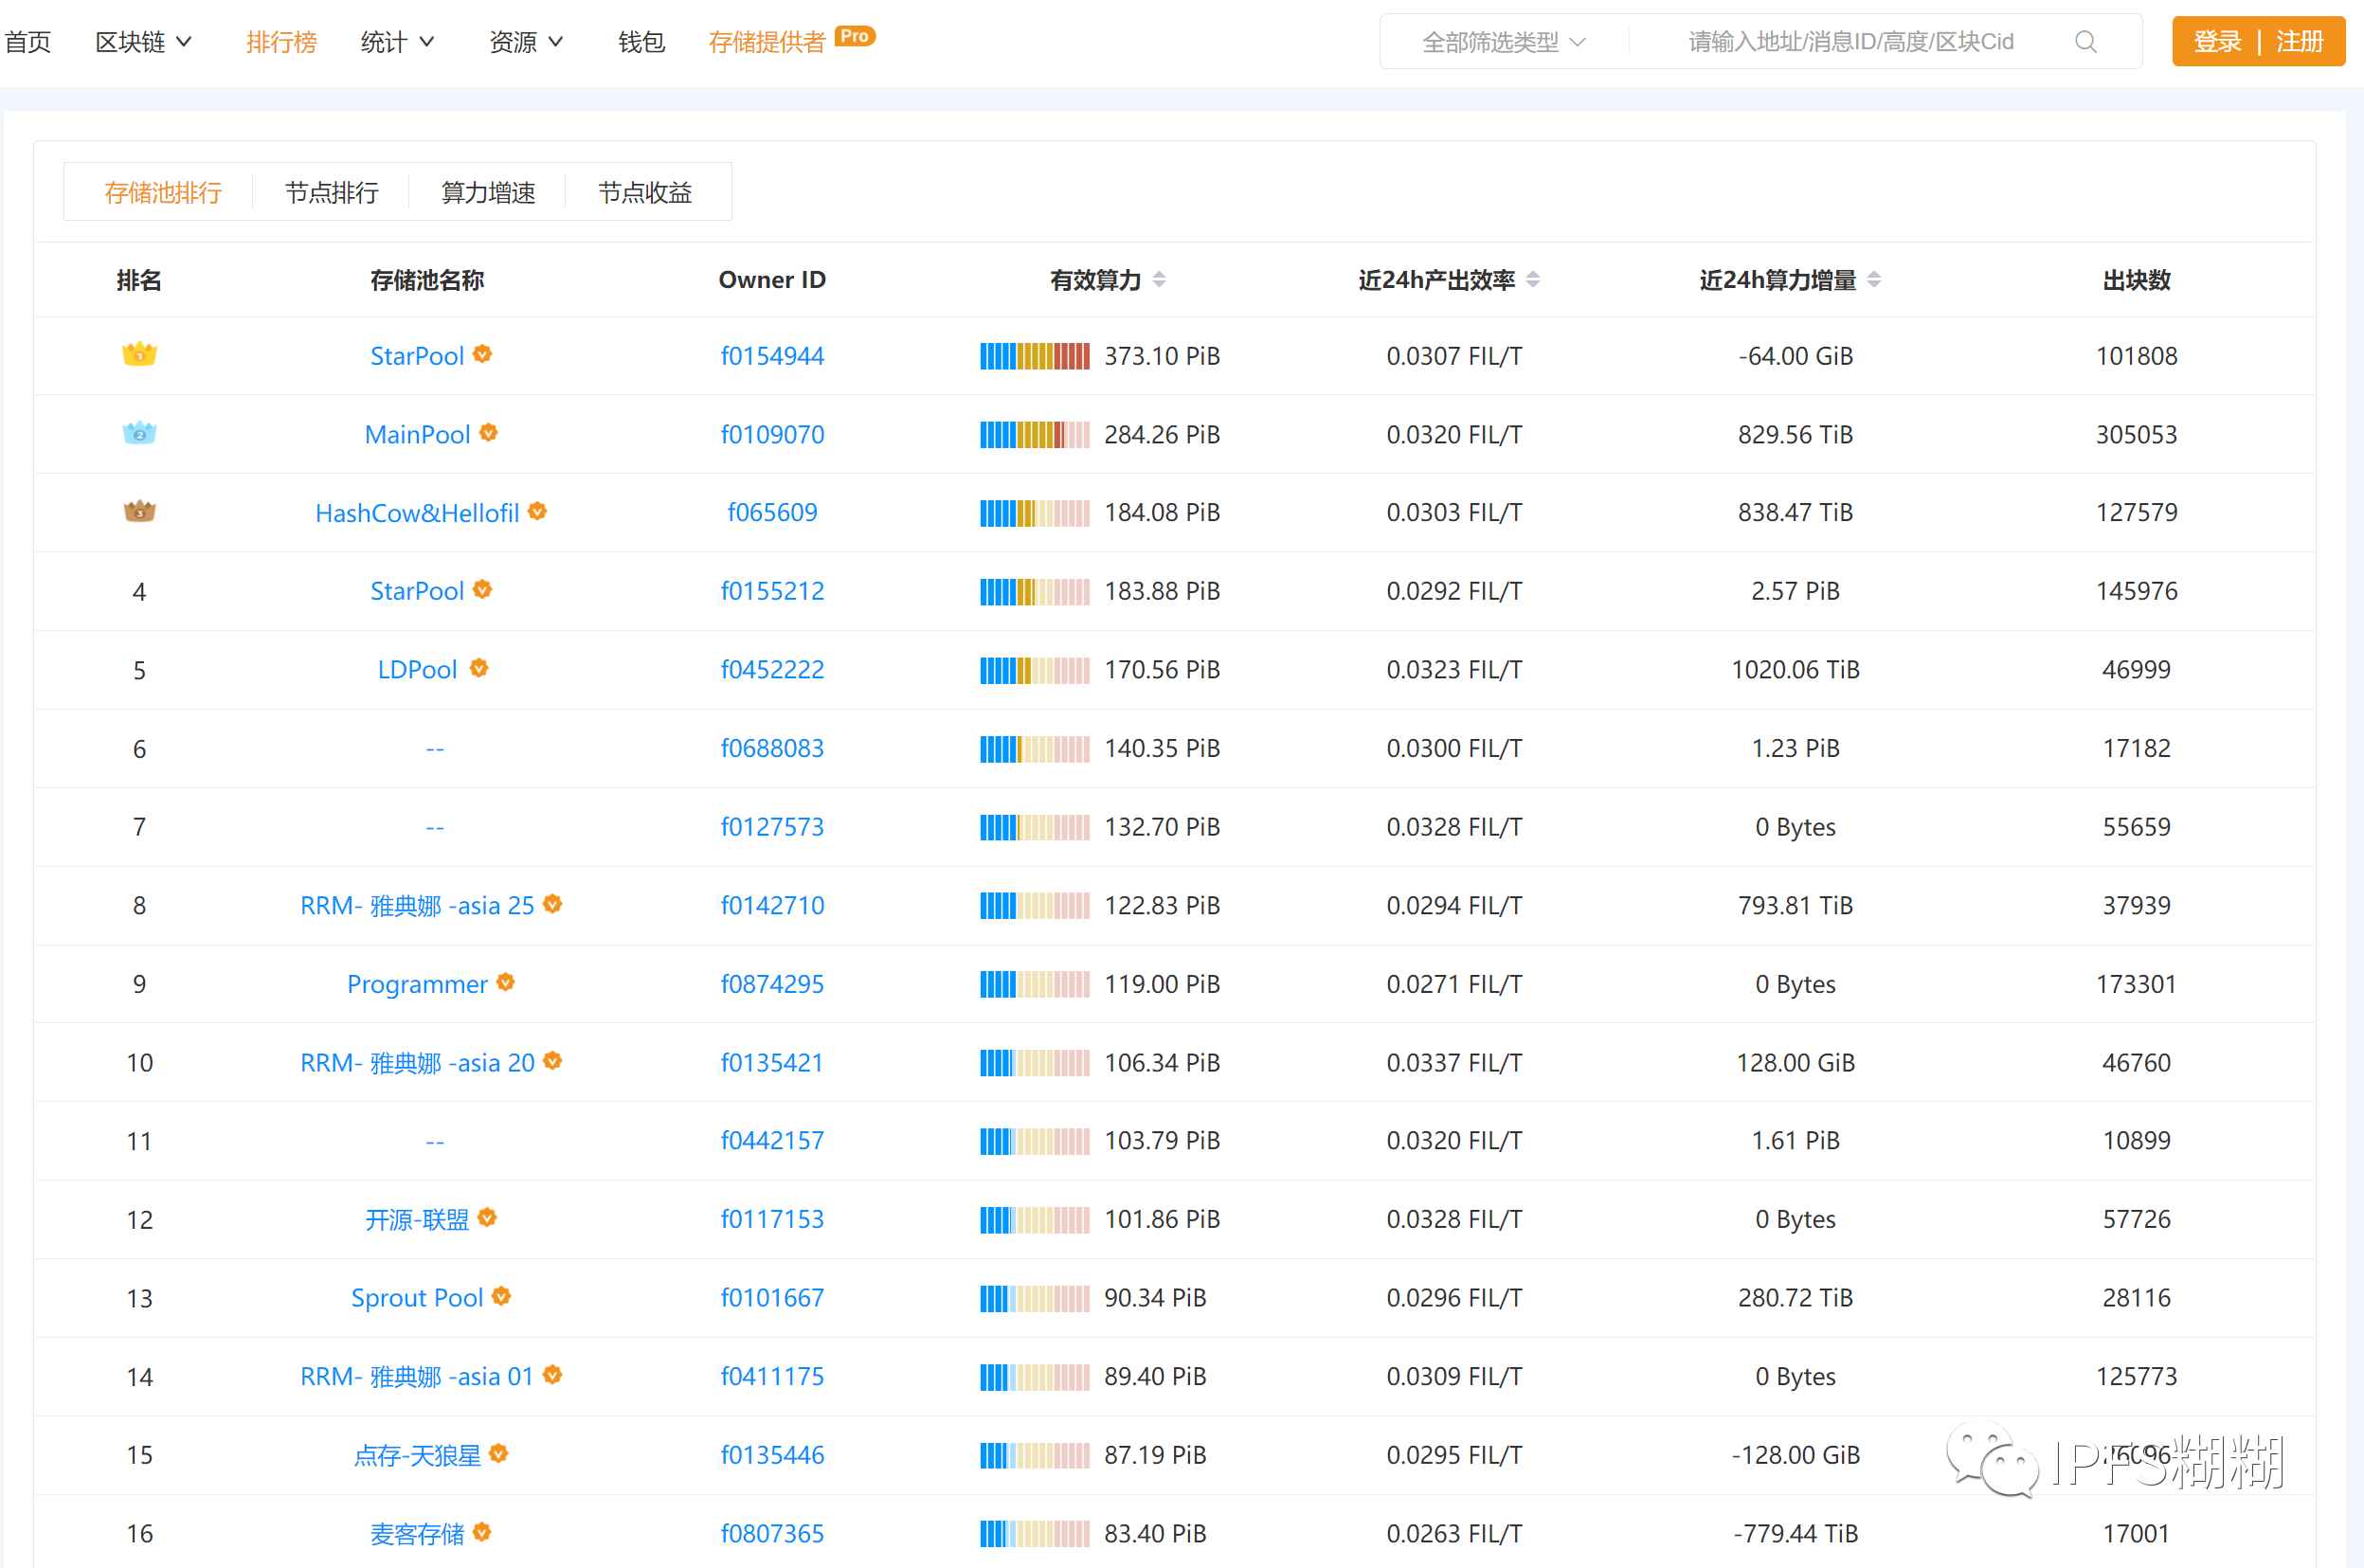Screen dimensions: 2364x1568
Task: Click the 184.08 PiB power bar
Action: 1034,513
